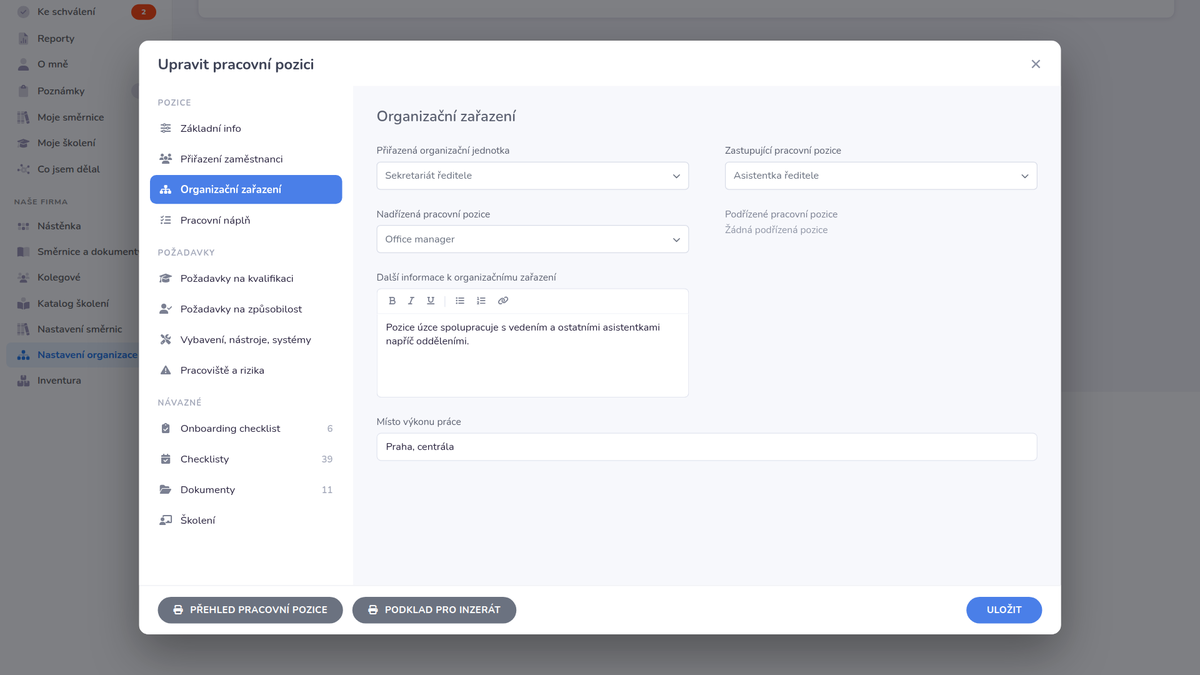This screenshot has height=675, width=1200.
Task: Select the Organizační zařazení section
Action: pyautogui.click(x=246, y=190)
